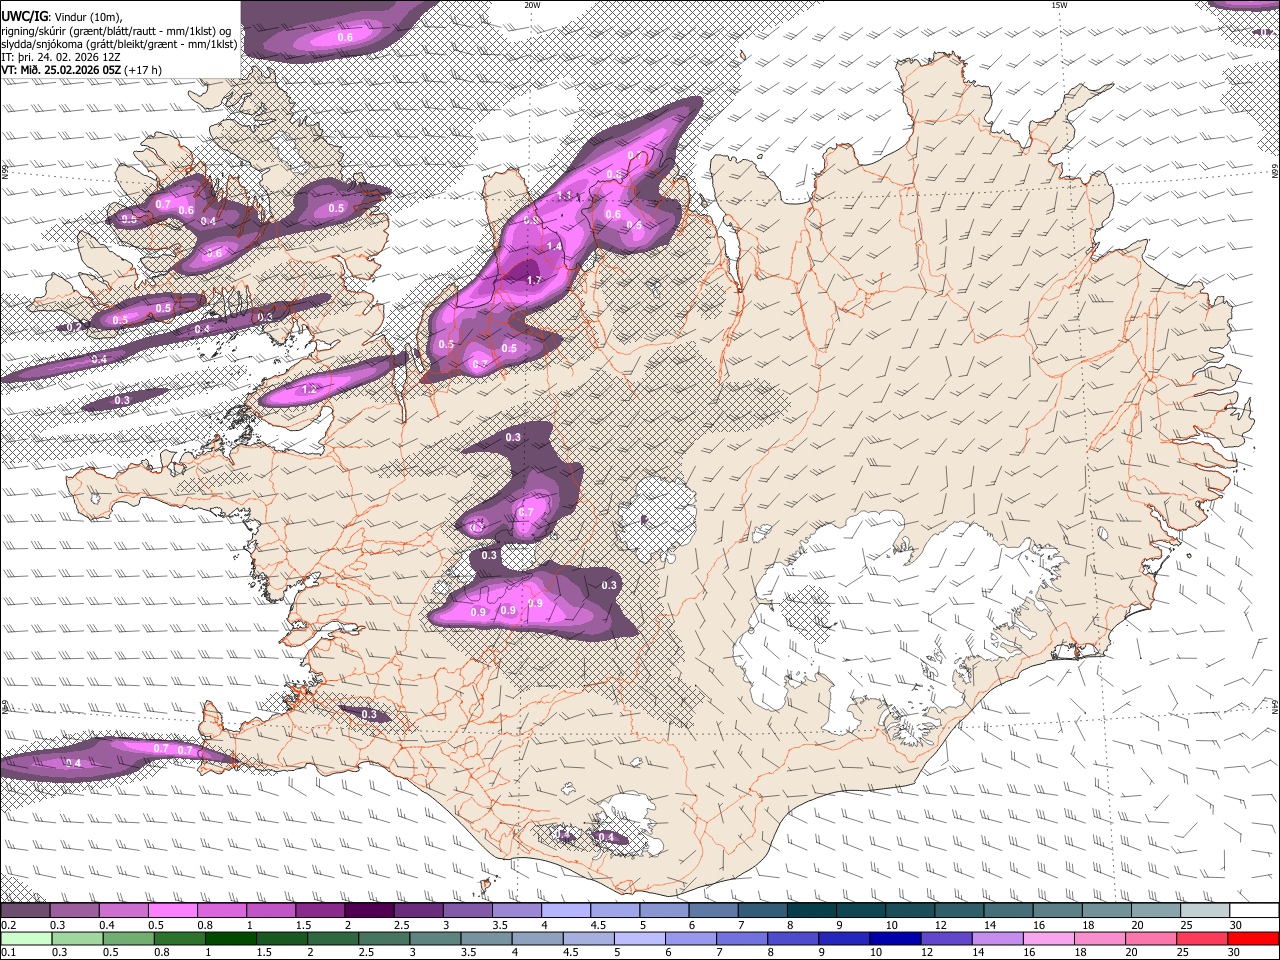Click the 'Vindur (10m)' title text
The width and height of the screenshot is (1280, 960).
[x=86, y=16]
